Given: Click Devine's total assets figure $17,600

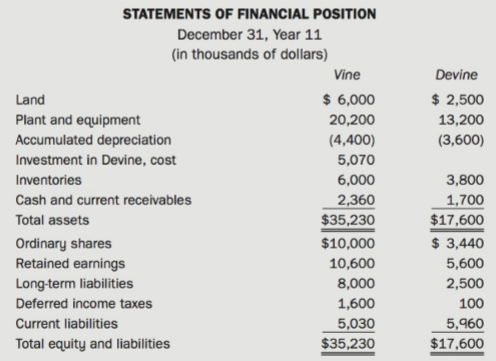Looking at the screenshot, I should point(457,220).
